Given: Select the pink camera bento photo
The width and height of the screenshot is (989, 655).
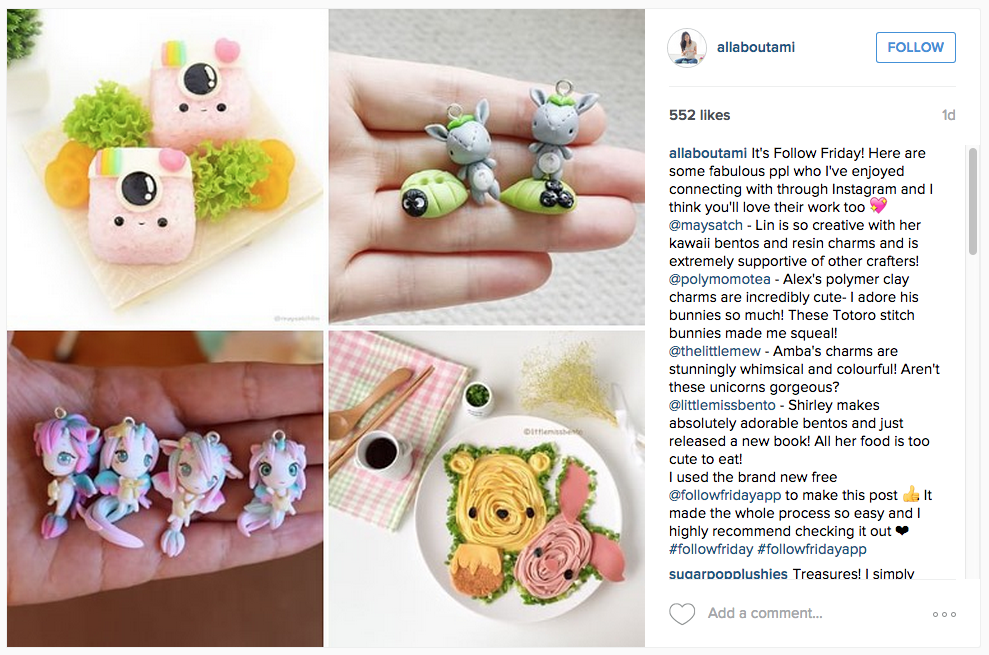Looking at the screenshot, I should (165, 167).
